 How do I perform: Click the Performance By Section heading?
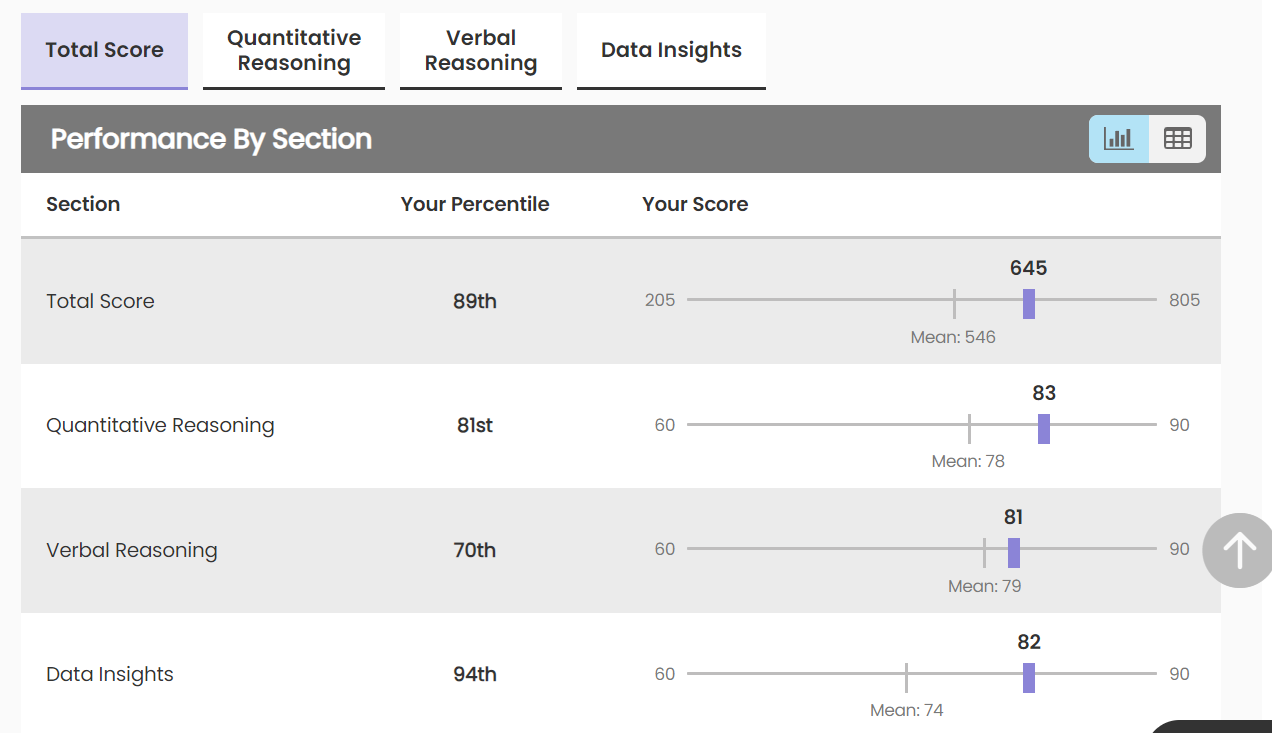pyautogui.click(x=211, y=139)
